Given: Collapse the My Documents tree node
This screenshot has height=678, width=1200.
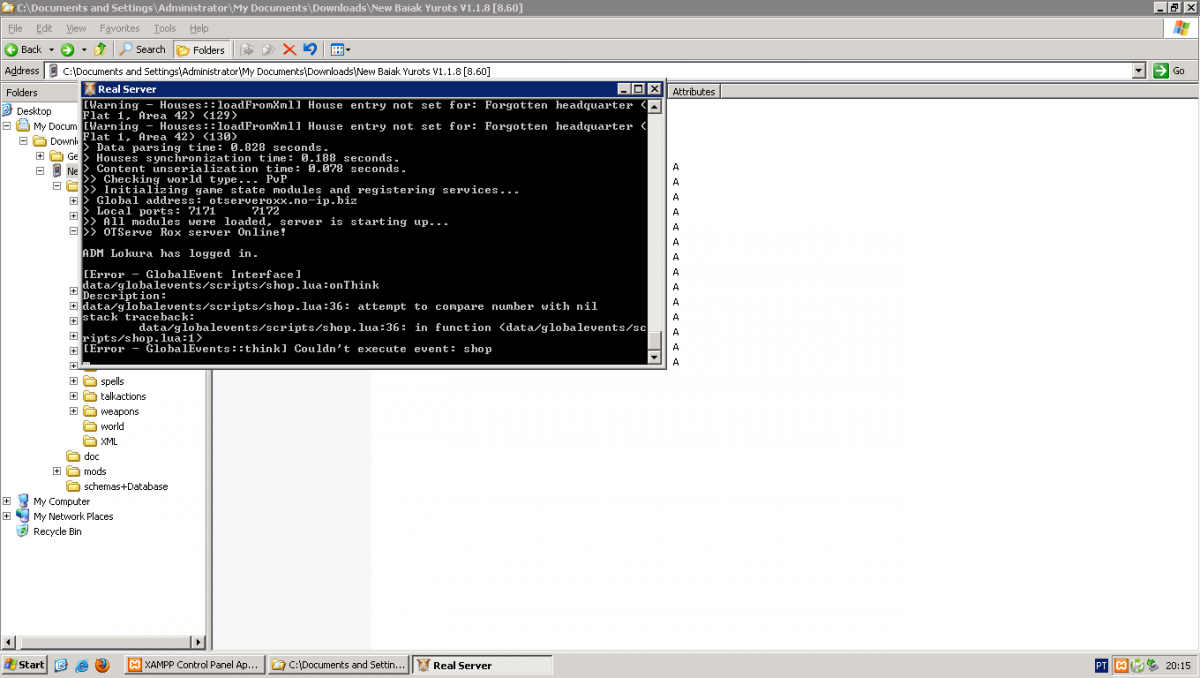Looking at the screenshot, I should pyautogui.click(x=7, y=126).
